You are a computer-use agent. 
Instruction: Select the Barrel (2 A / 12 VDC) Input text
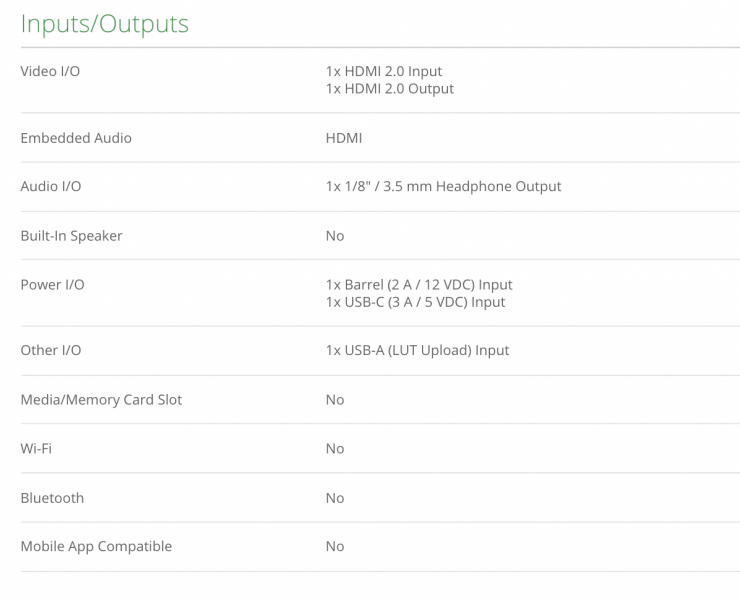(x=418, y=285)
